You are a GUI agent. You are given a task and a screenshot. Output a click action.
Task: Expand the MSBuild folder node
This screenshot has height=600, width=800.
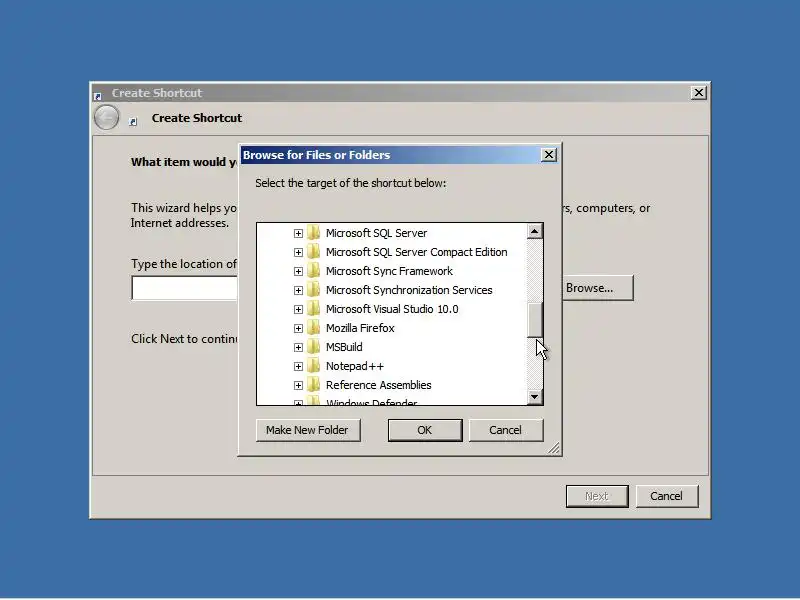[x=298, y=347]
